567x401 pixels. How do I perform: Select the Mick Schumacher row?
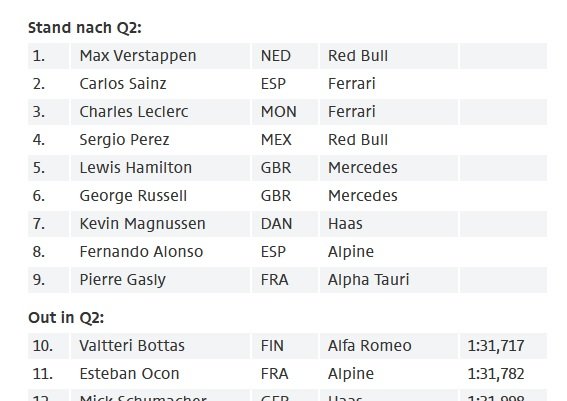(287, 395)
